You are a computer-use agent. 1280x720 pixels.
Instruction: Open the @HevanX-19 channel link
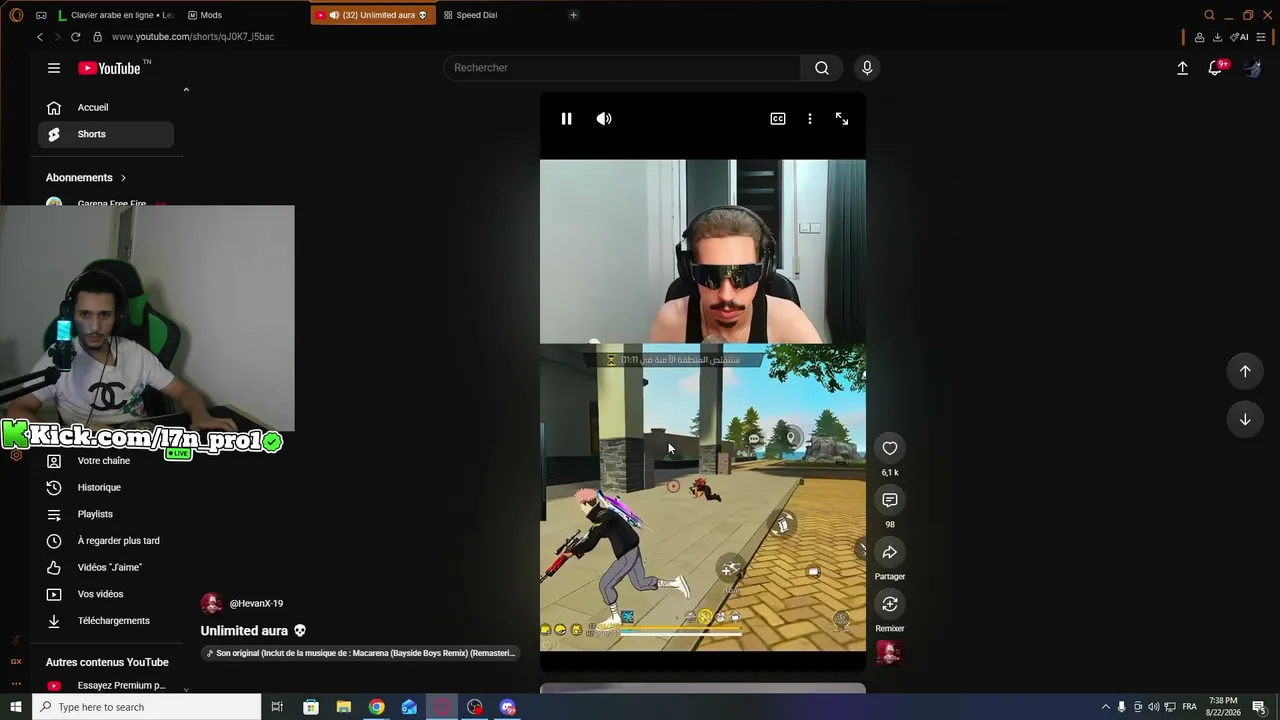[x=256, y=604]
